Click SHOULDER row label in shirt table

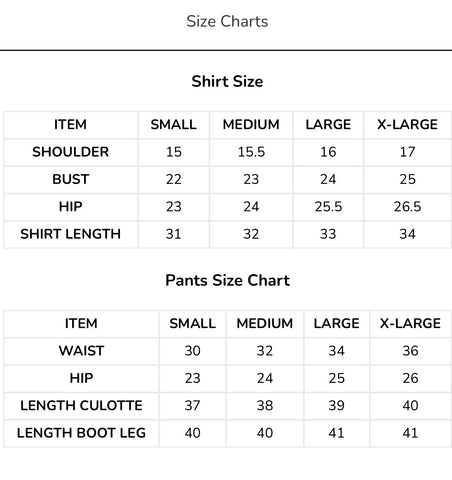pyautogui.click(x=70, y=152)
